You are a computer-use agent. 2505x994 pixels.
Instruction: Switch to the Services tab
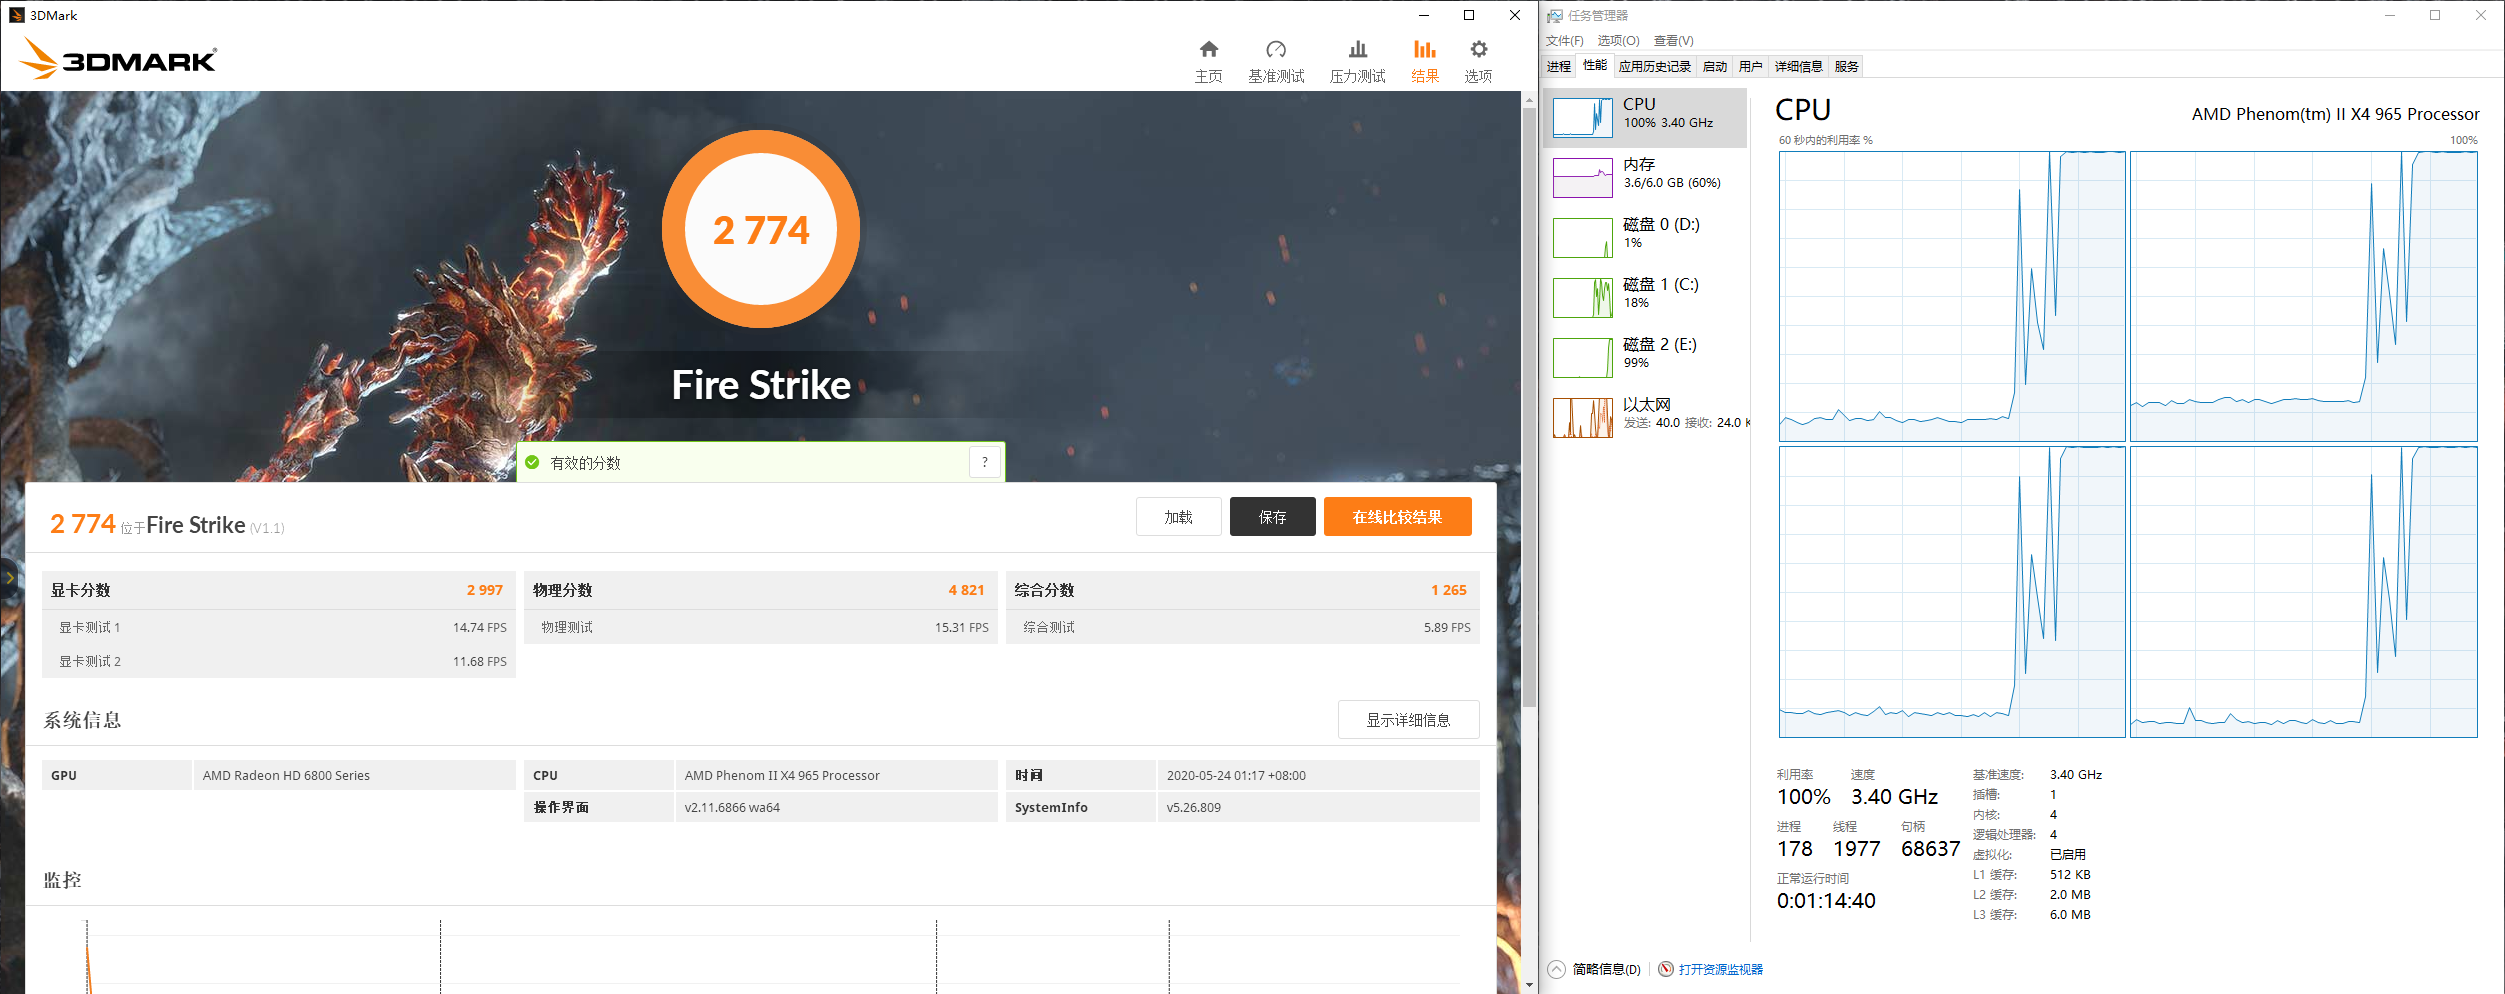point(1846,67)
